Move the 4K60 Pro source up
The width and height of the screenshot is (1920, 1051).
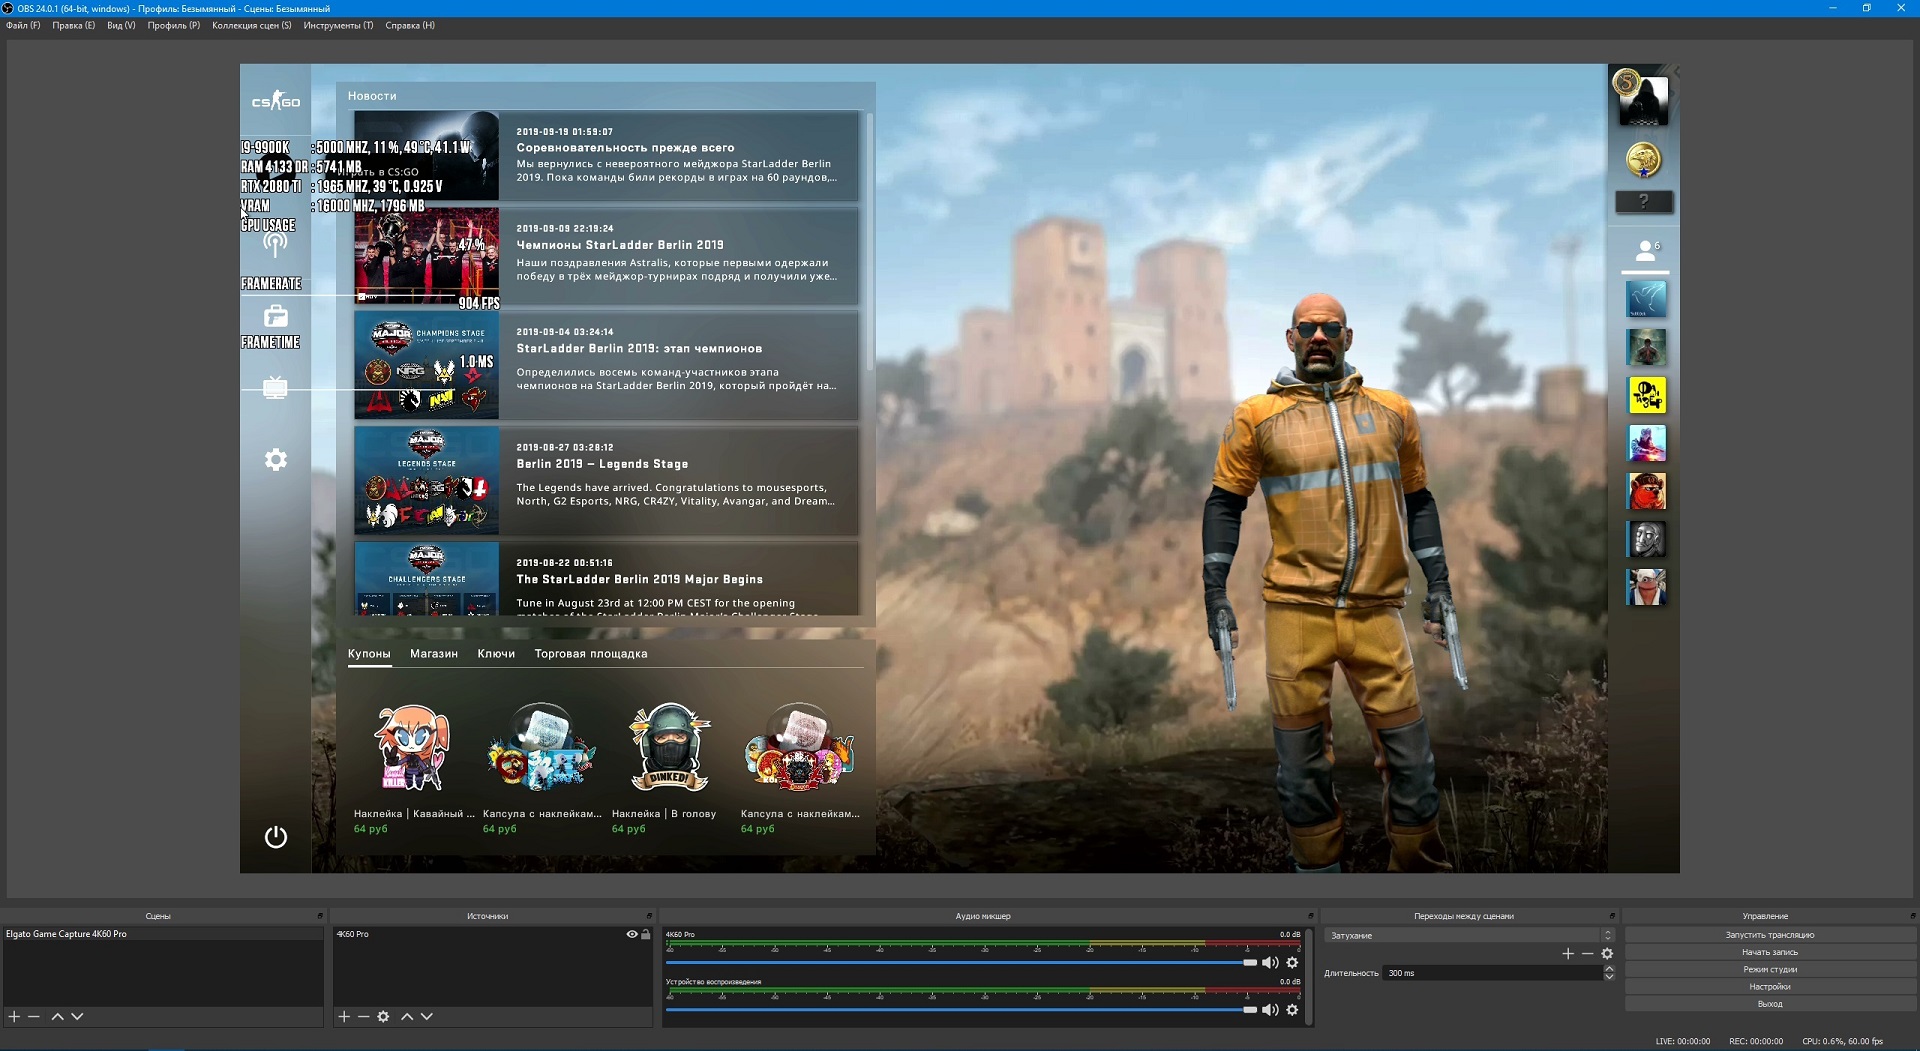(407, 1016)
